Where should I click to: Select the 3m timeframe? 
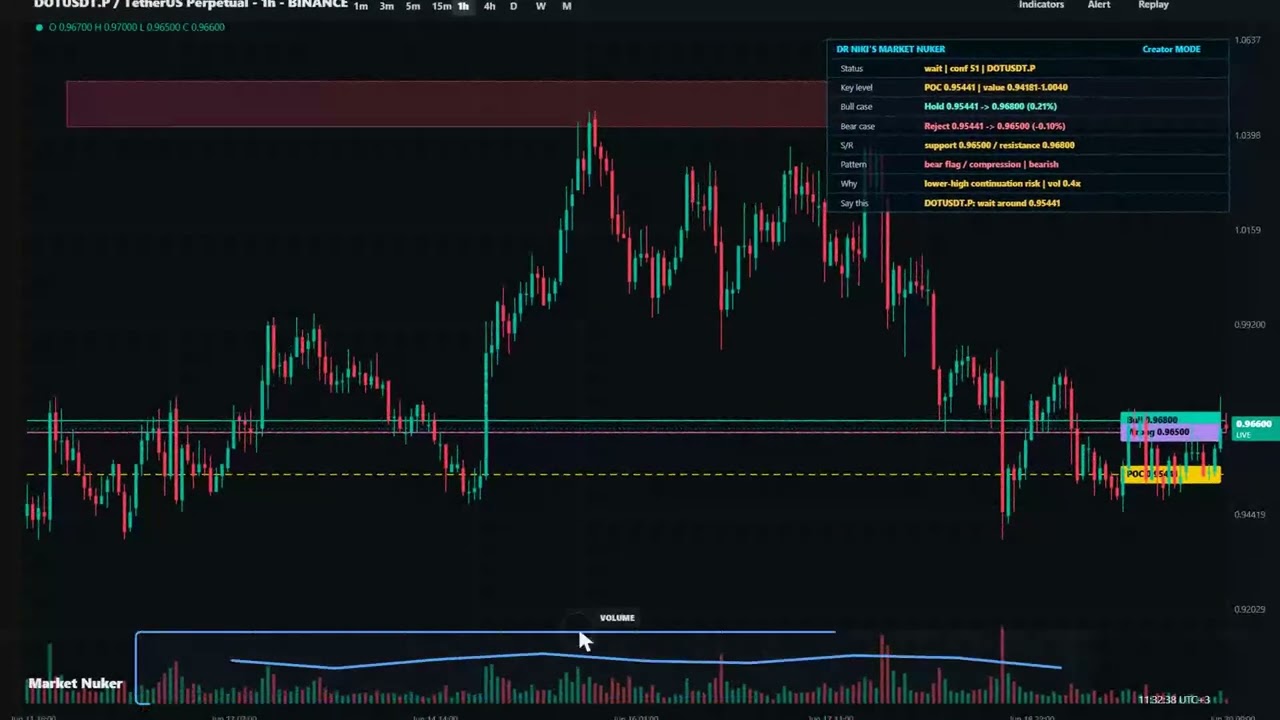386,6
